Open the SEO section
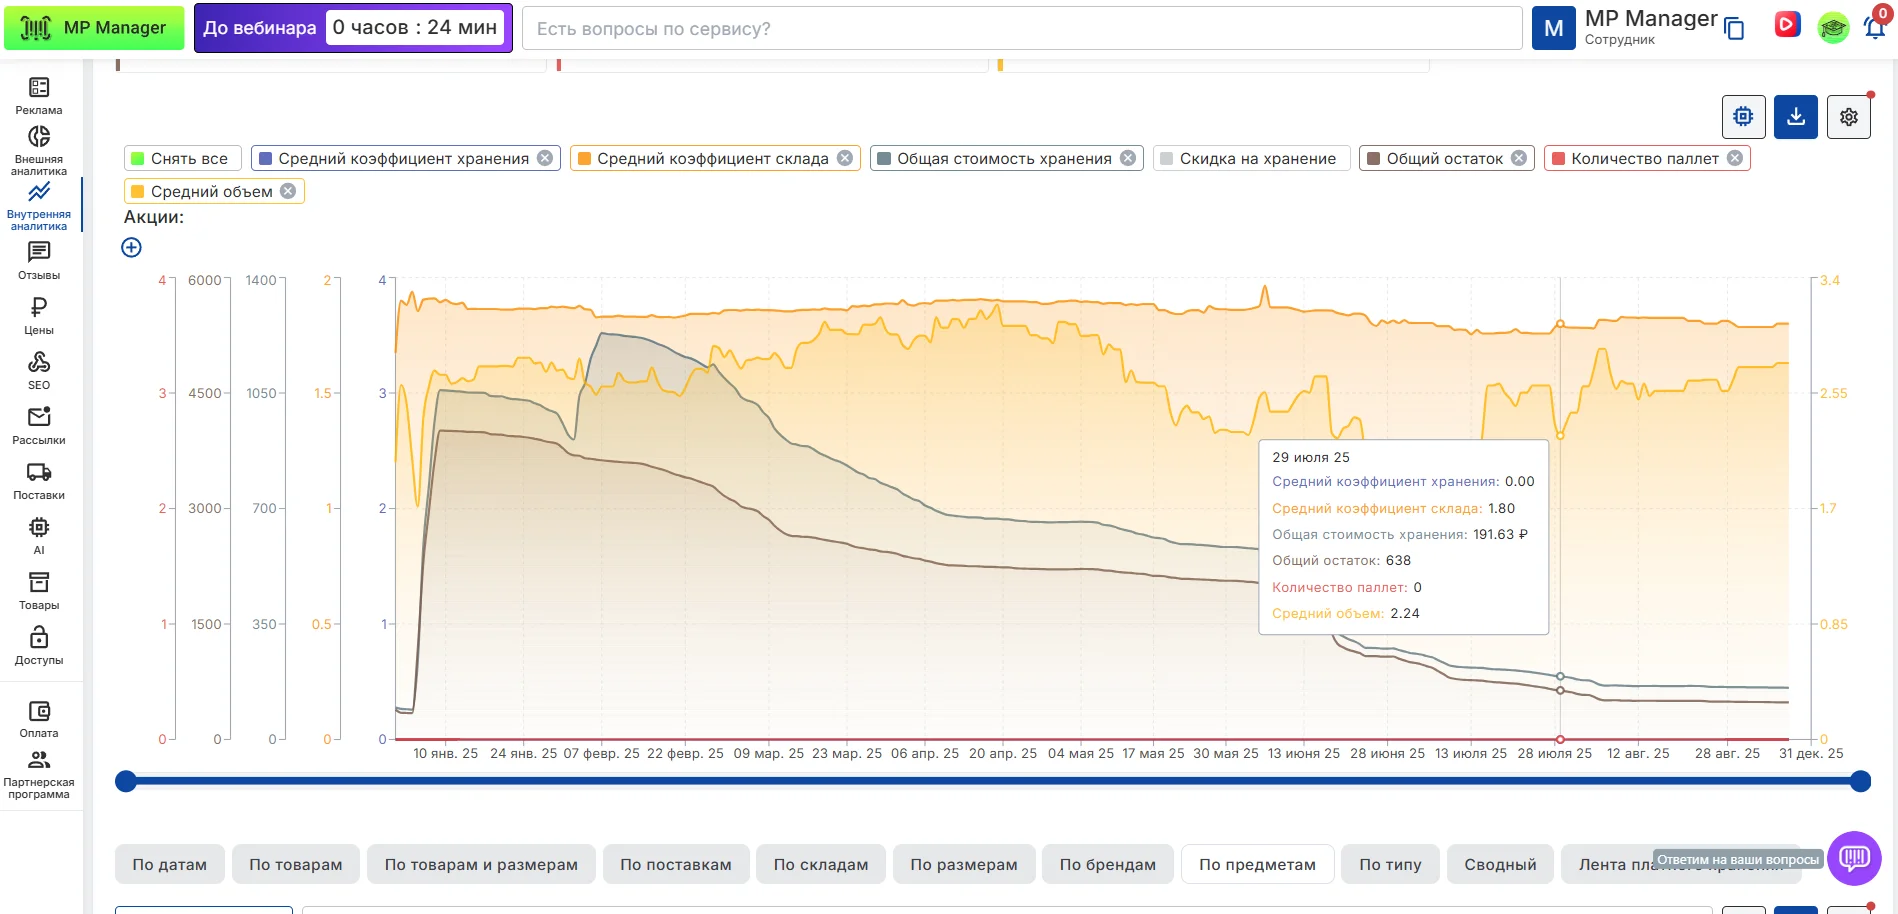This screenshot has width=1898, height=914. [39, 370]
